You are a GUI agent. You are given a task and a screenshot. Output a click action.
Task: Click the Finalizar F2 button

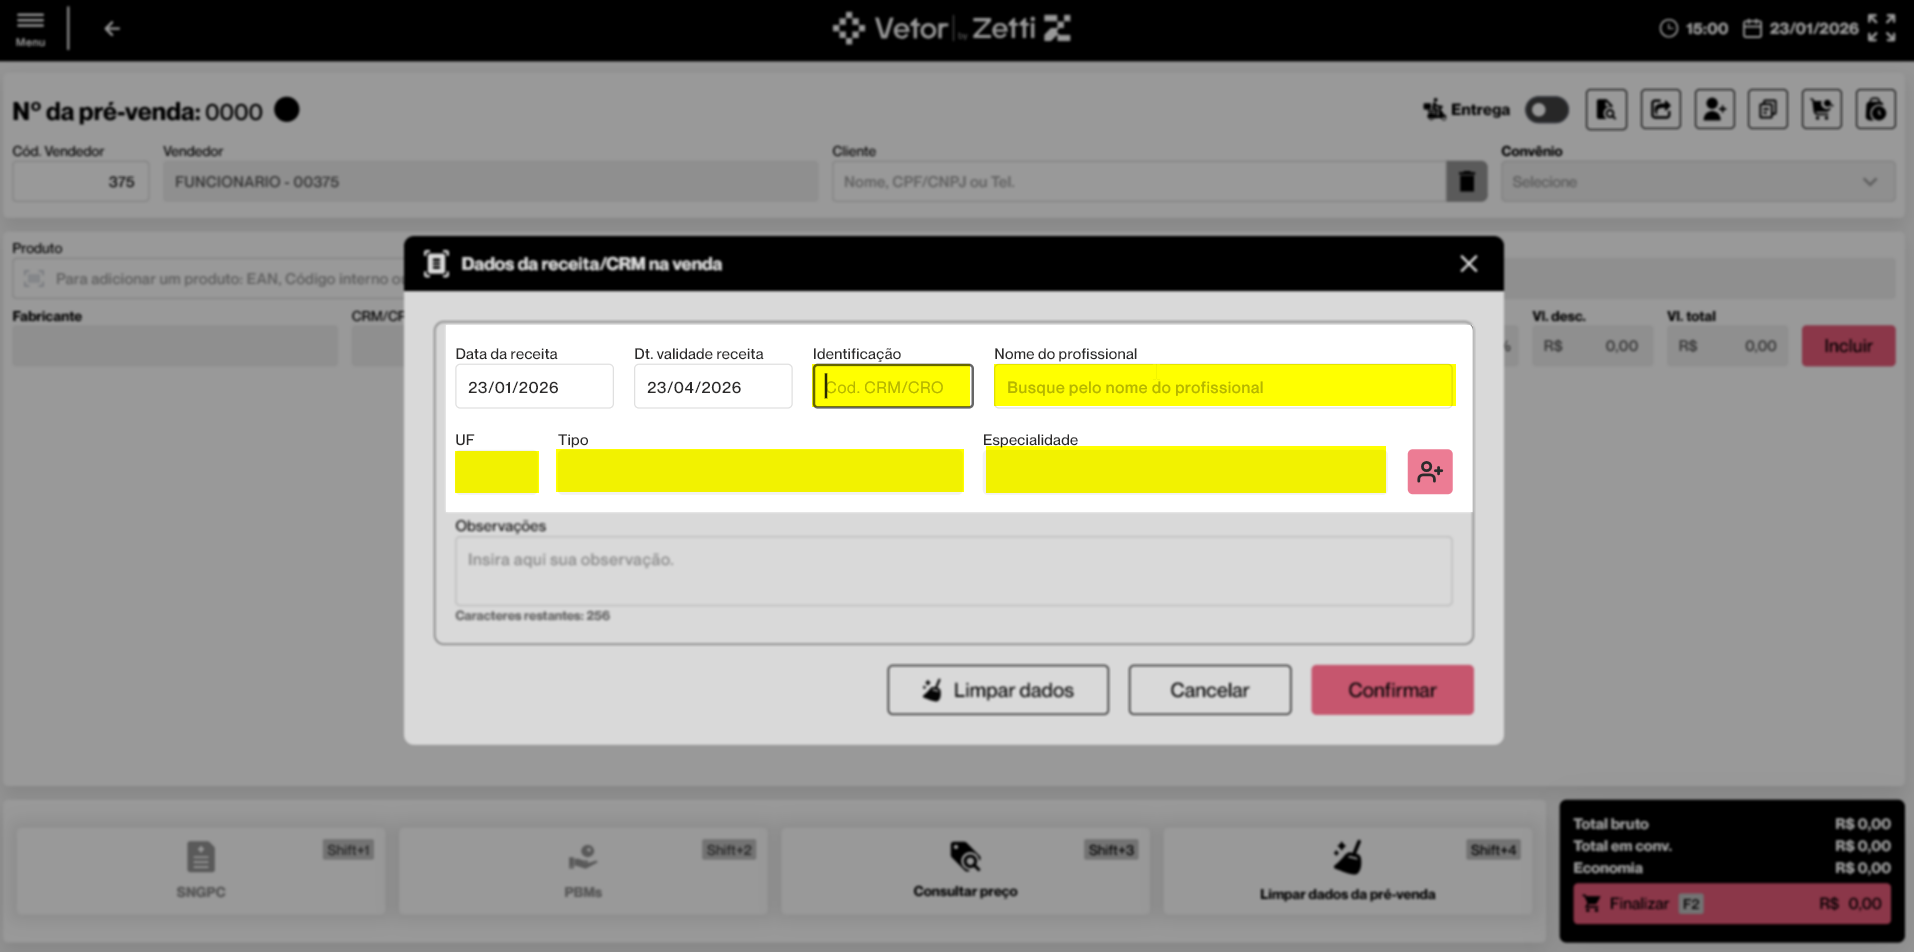1732,904
